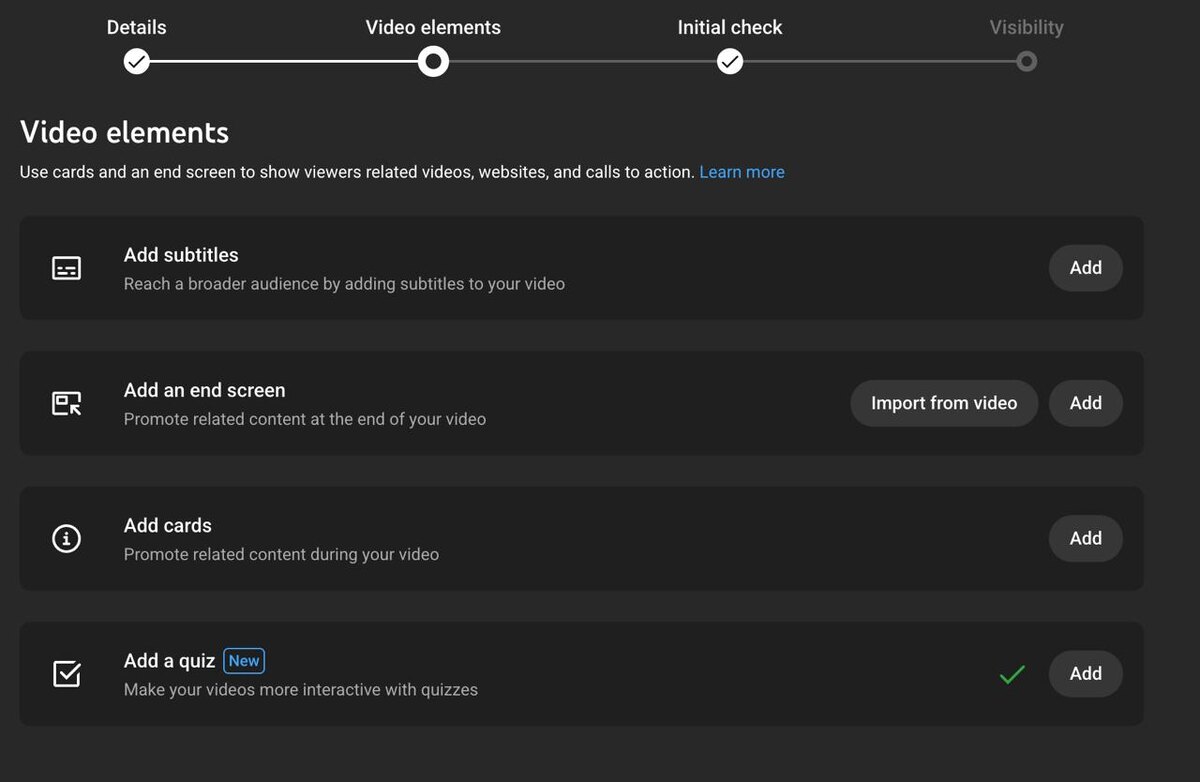Jump to the Visibility step label
This screenshot has height=782, width=1200.
coord(1026,27)
